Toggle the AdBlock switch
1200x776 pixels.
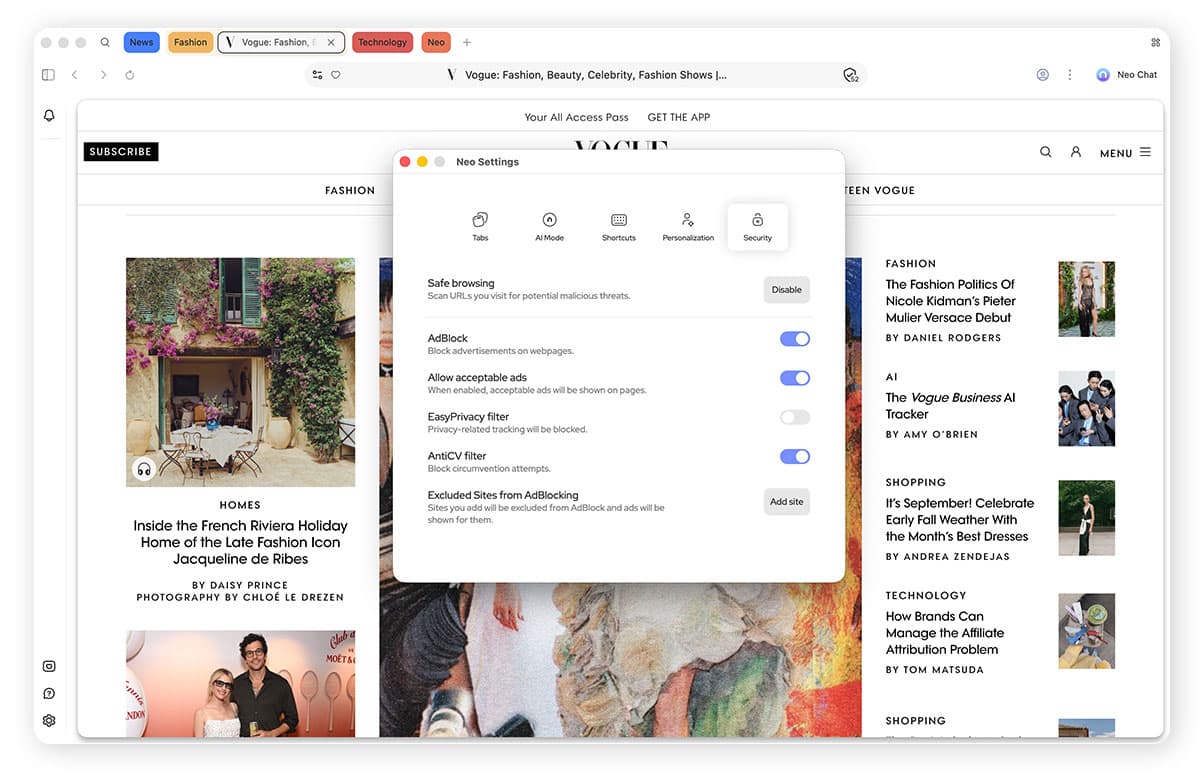tap(795, 339)
